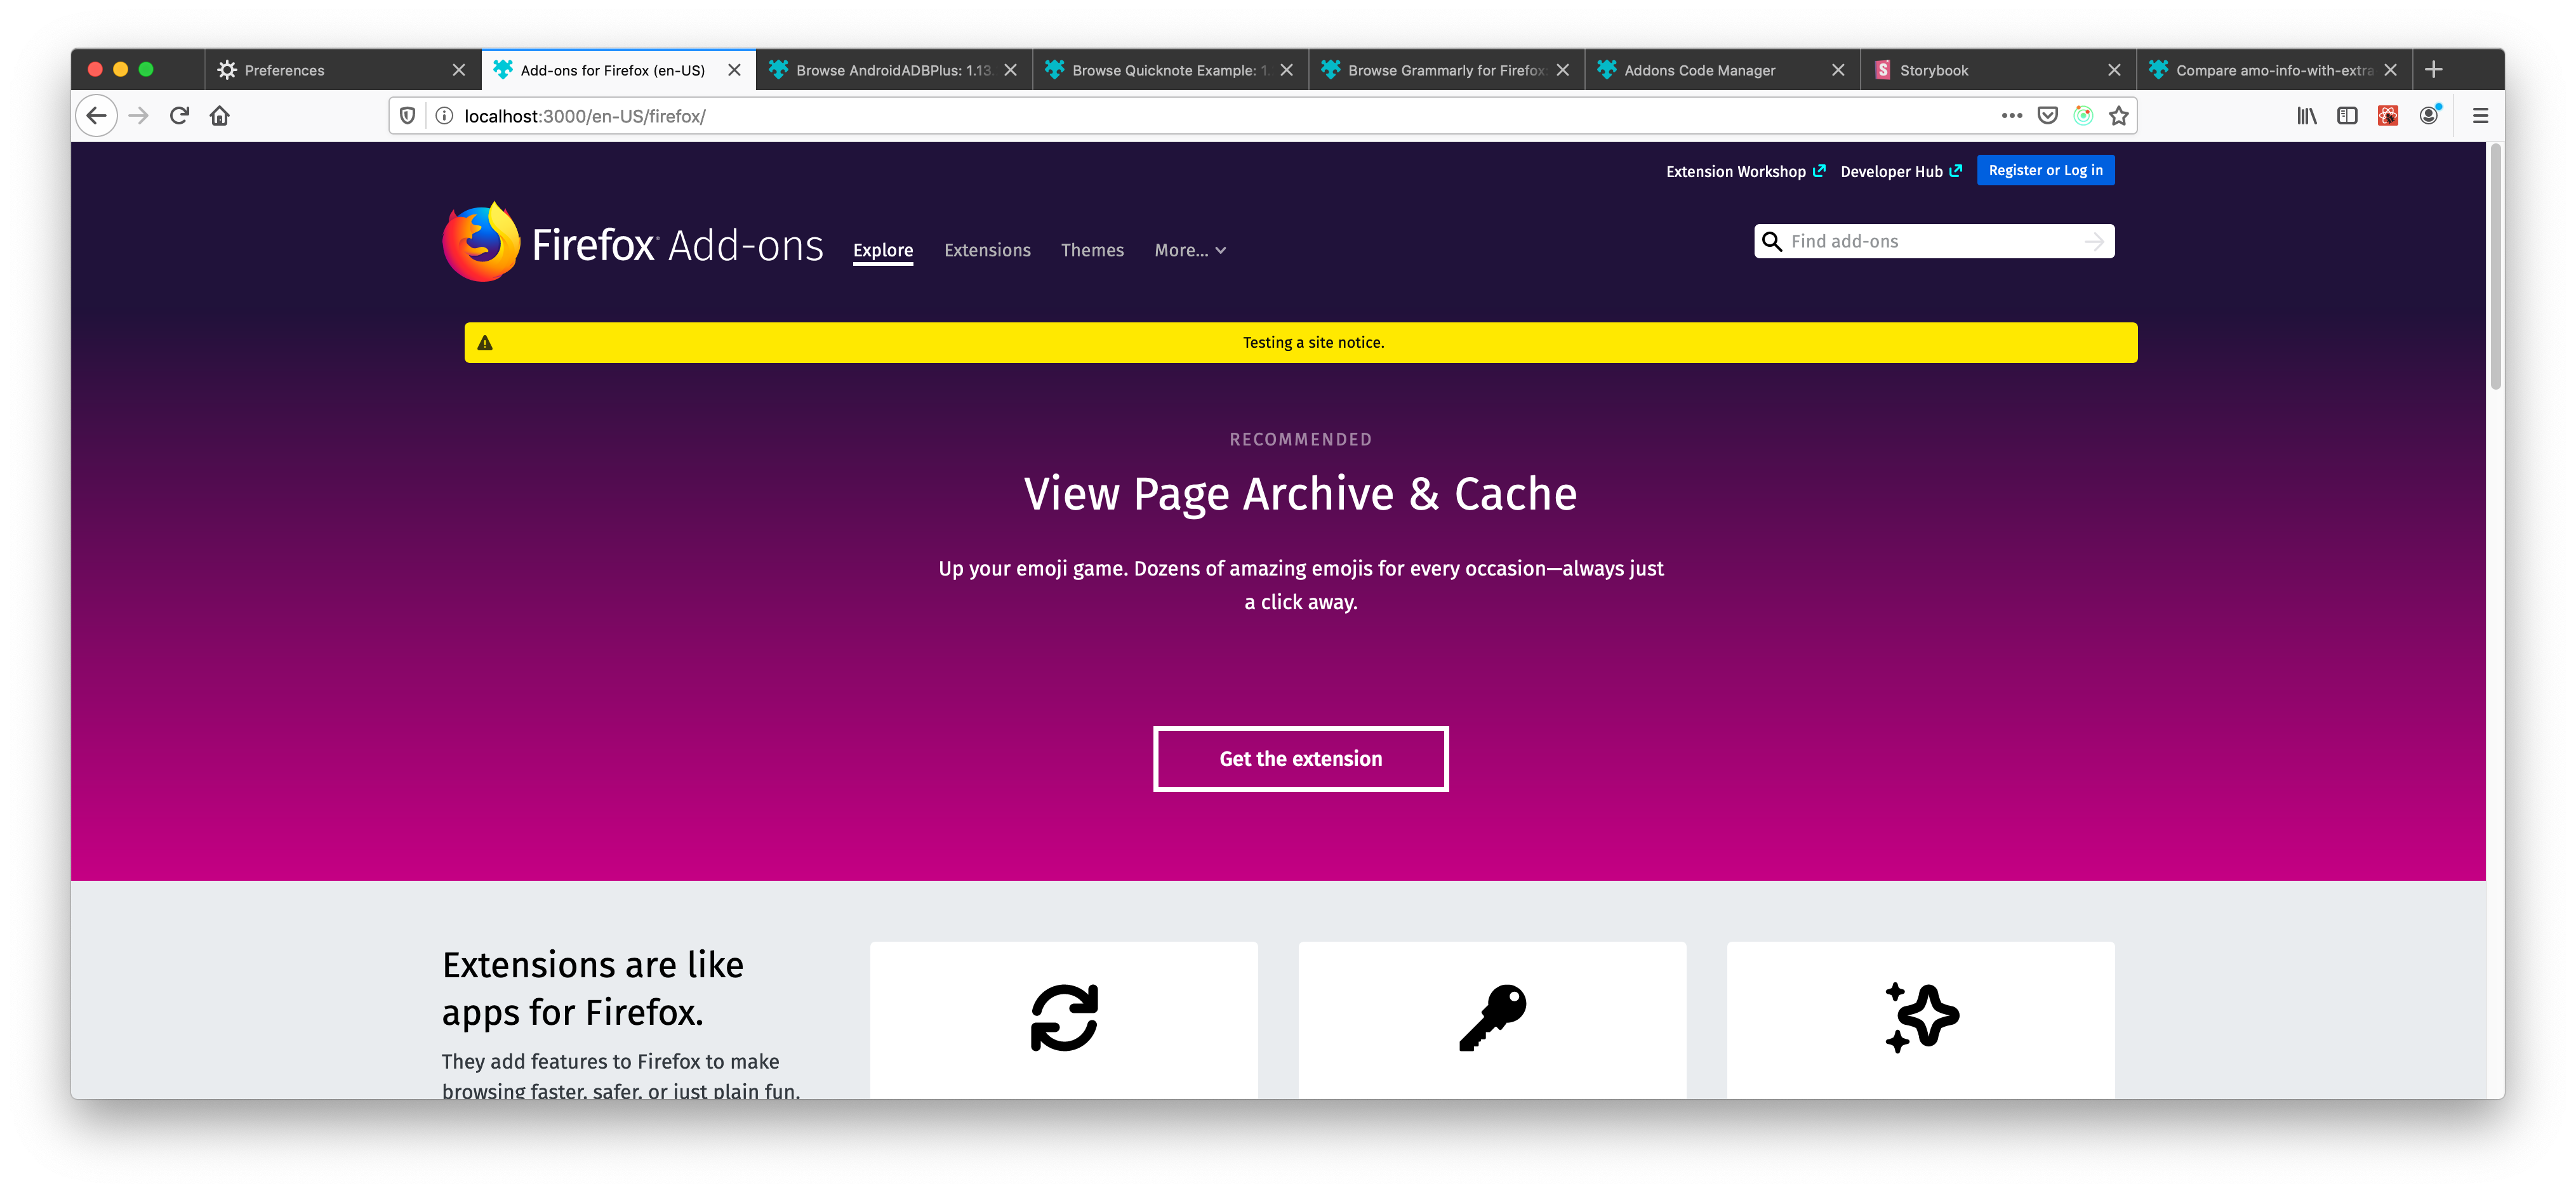Open the hamburger application menu
This screenshot has width=2576, height=1193.
click(2480, 116)
